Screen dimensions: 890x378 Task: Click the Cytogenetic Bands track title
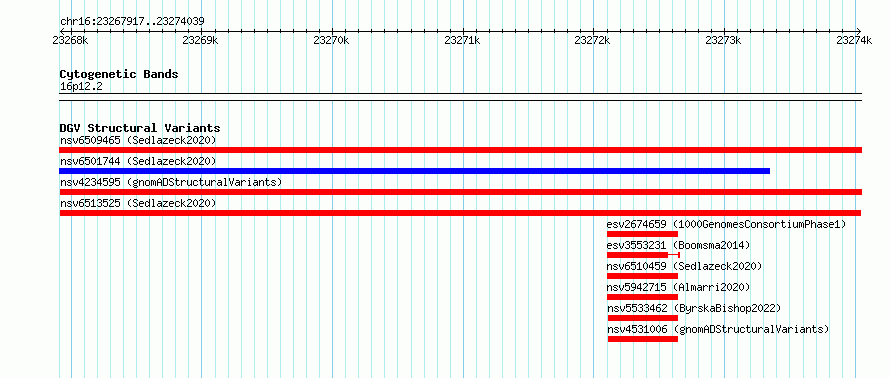119,74
